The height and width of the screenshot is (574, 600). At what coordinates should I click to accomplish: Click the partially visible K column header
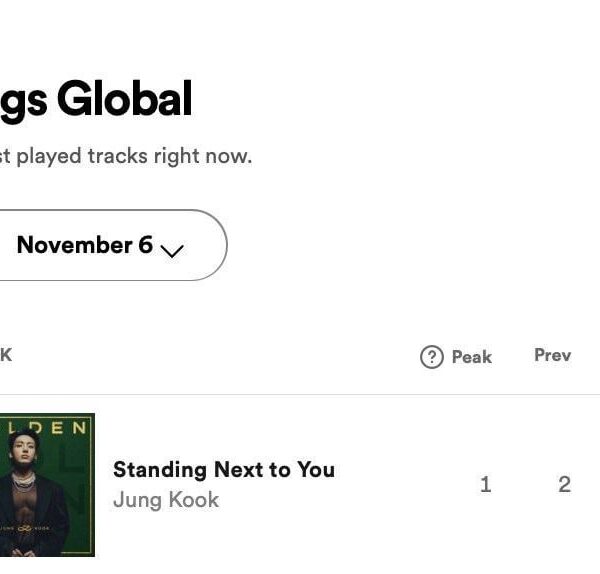click(6, 355)
